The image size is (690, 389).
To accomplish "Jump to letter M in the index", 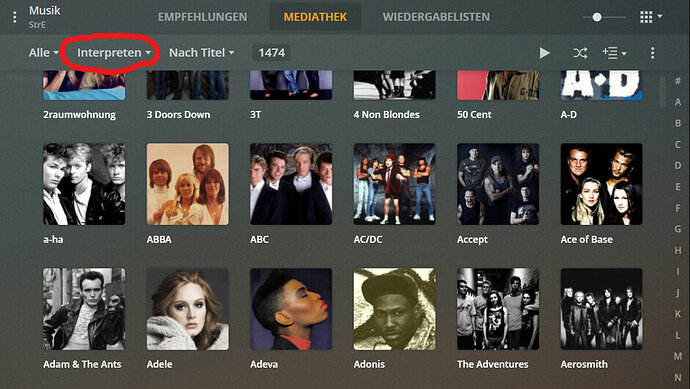I will click(678, 356).
